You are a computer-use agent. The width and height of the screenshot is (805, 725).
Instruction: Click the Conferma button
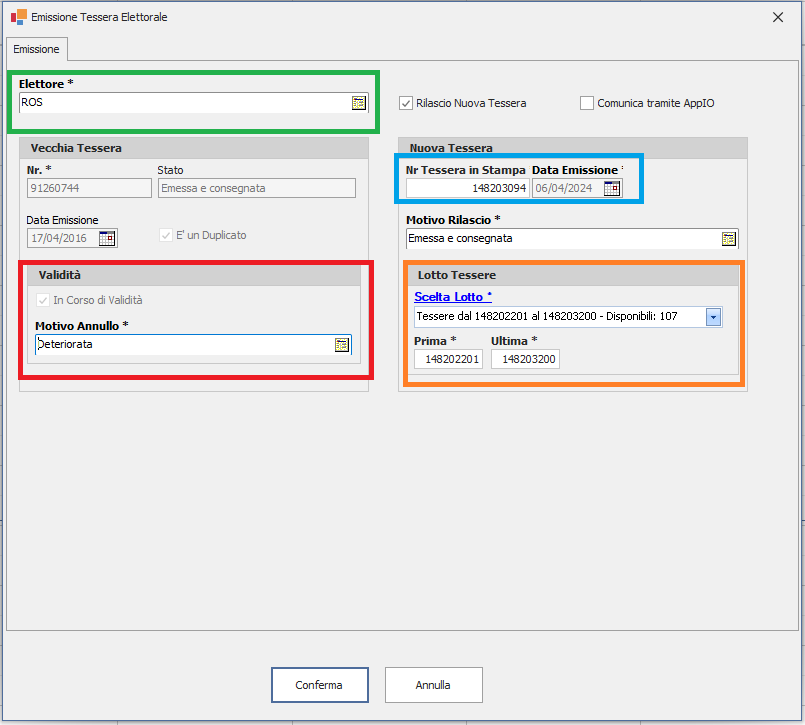pos(319,685)
